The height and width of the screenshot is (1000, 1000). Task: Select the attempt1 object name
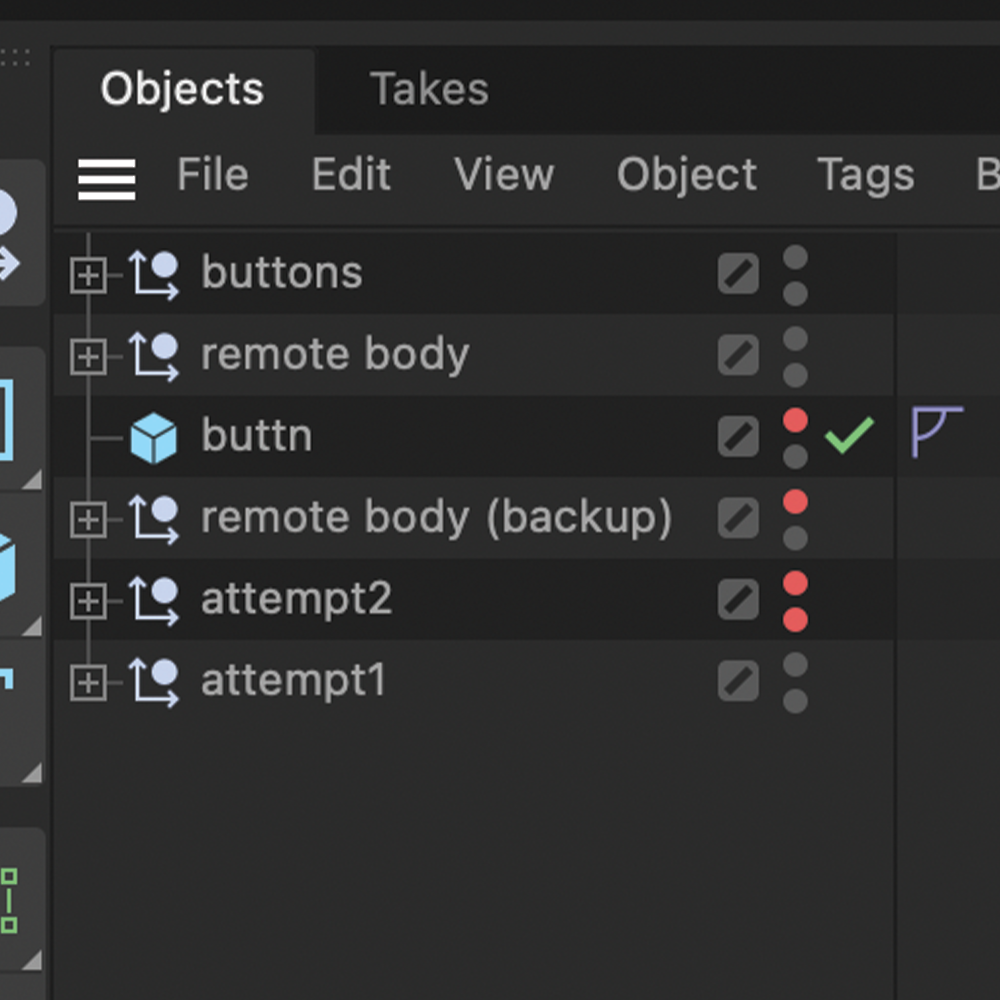292,680
